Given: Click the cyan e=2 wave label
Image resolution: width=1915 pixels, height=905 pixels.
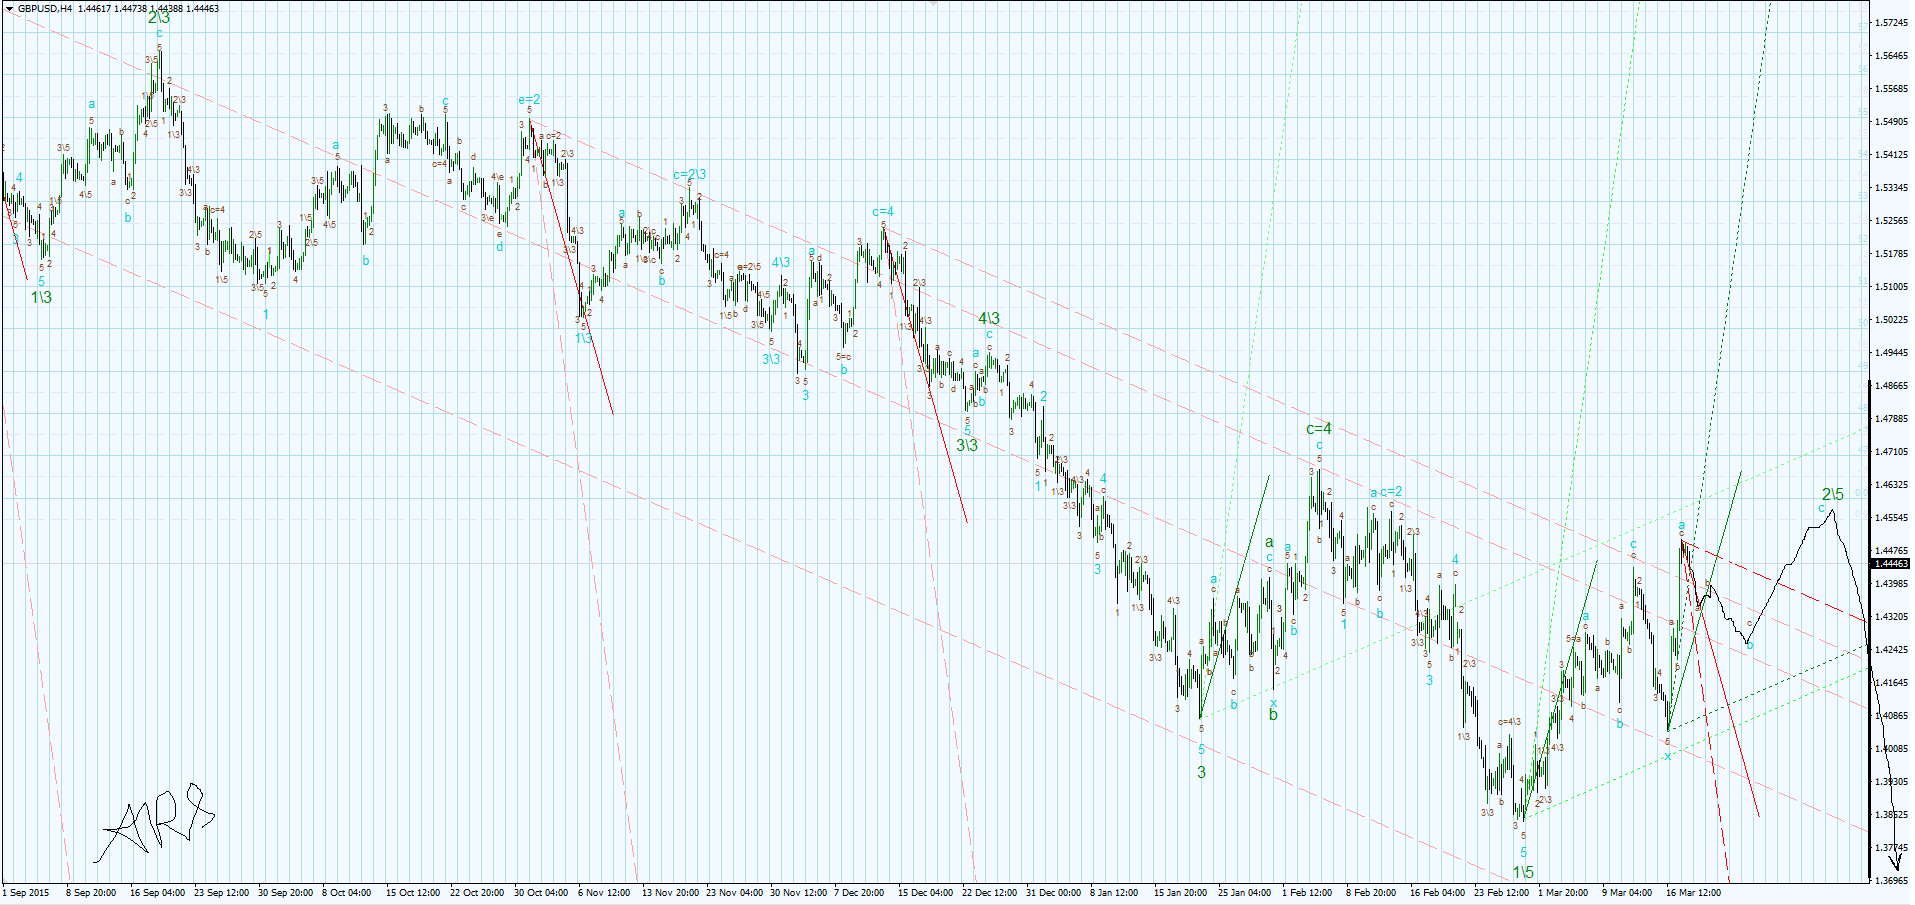Looking at the screenshot, I should pos(529,99).
